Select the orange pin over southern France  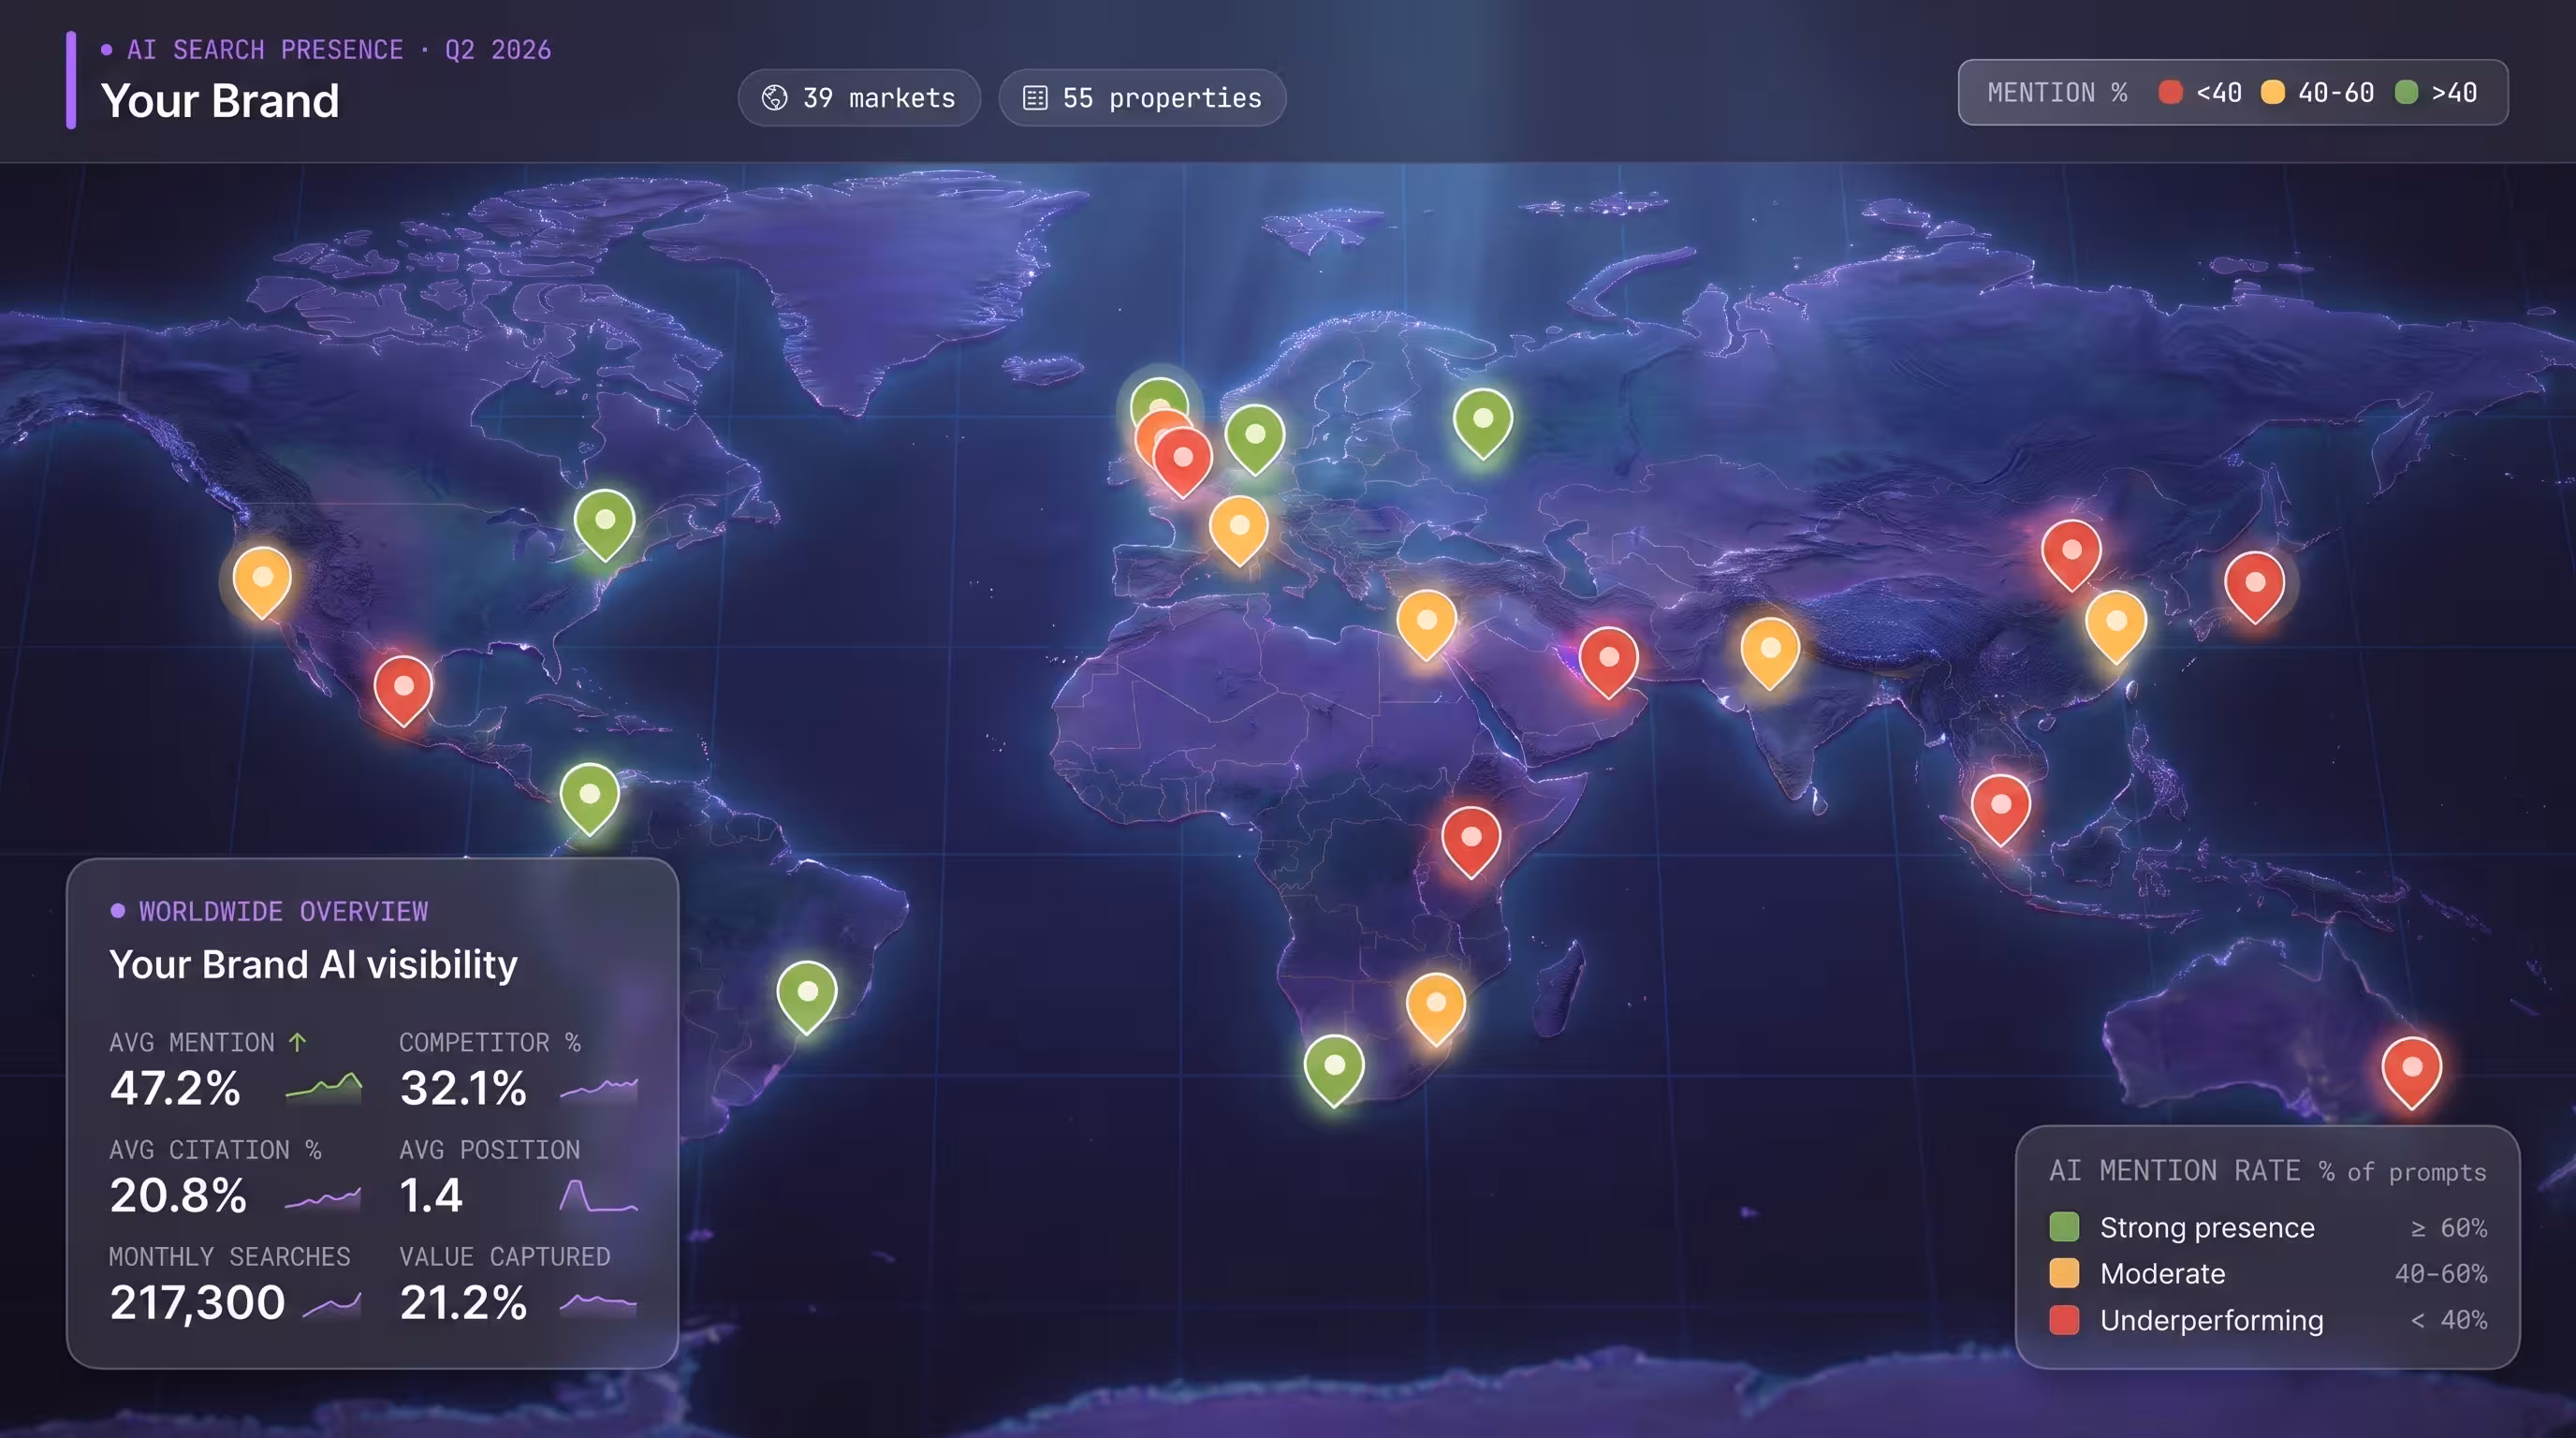1239,530
